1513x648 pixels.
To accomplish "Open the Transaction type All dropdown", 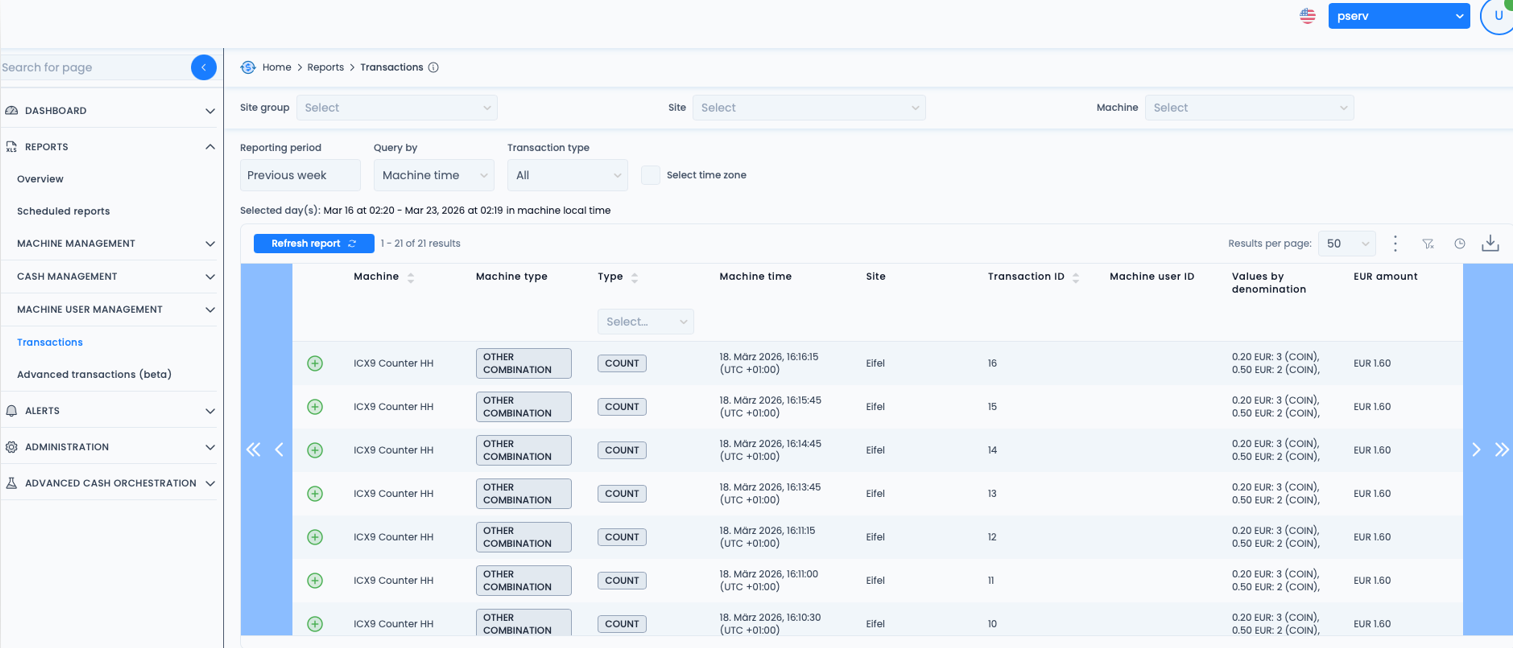I will [x=567, y=175].
